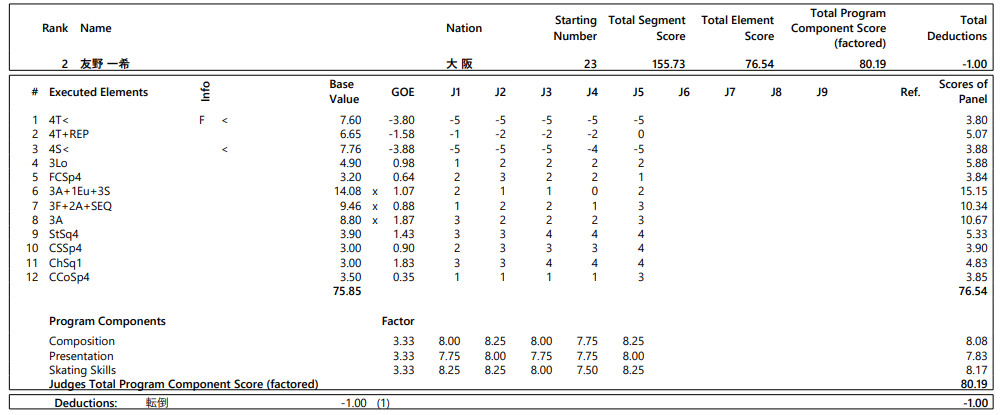Click the Program Components section heading
Screen dimensions: 1001x415
[107, 321]
